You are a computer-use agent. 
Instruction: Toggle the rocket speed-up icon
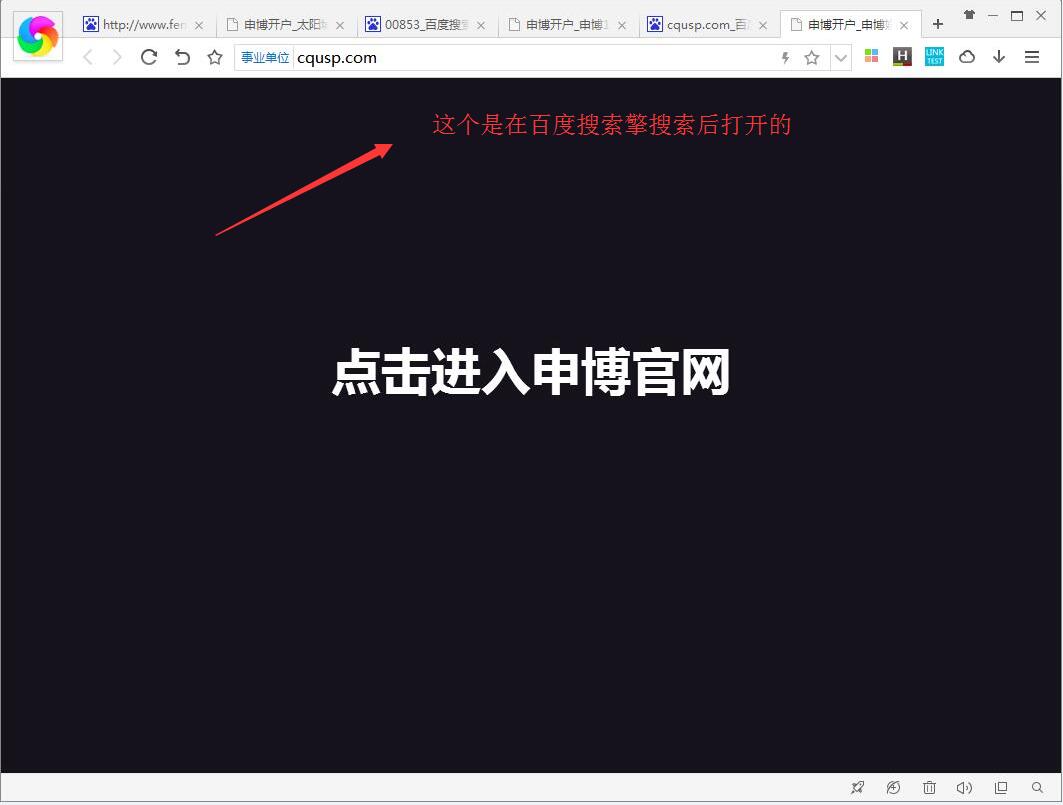coord(857,788)
